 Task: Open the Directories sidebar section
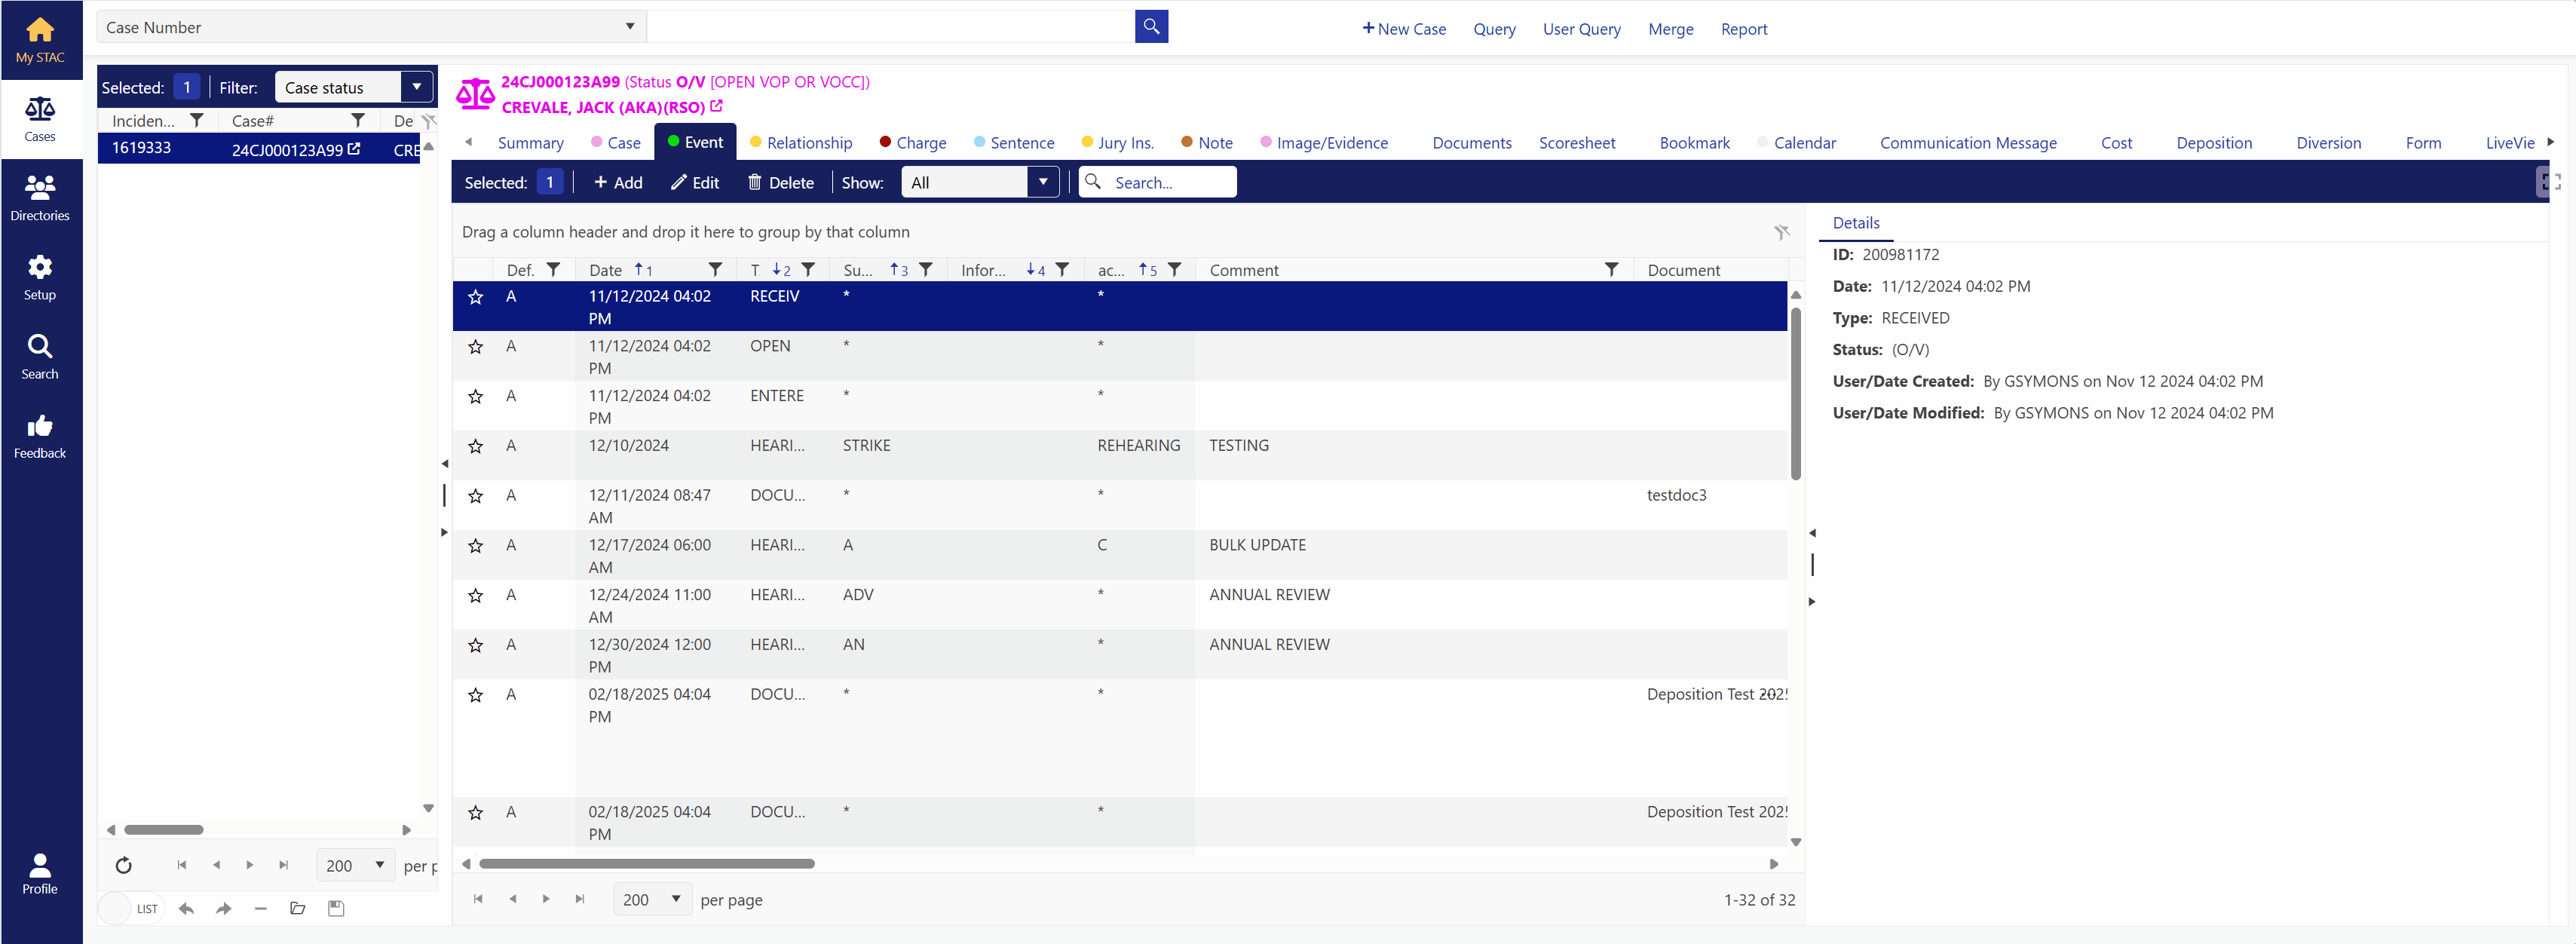[40, 197]
